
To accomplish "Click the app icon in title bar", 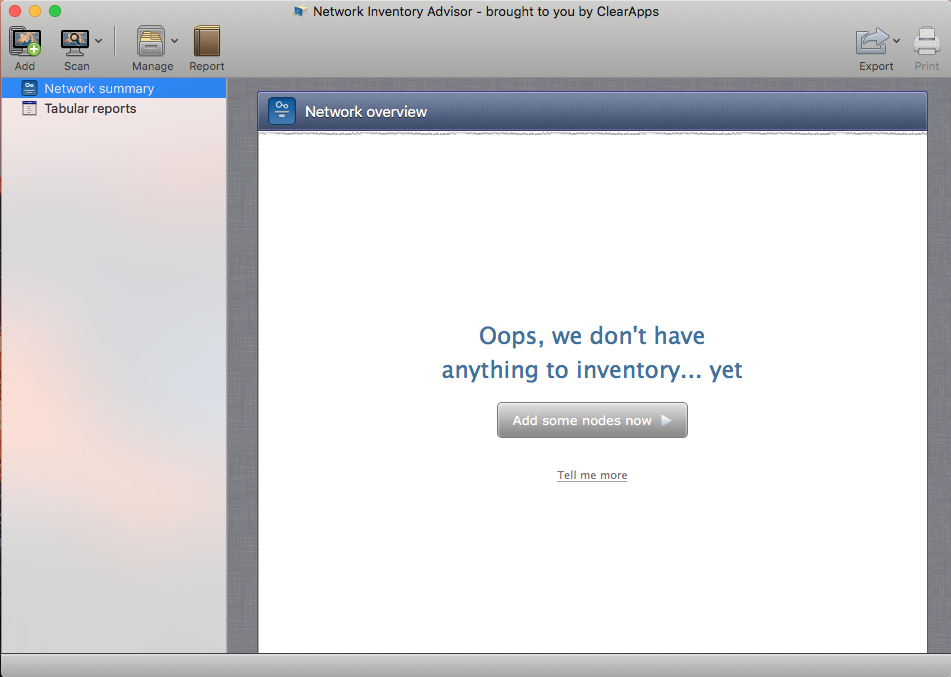I will tap(299, 12).
